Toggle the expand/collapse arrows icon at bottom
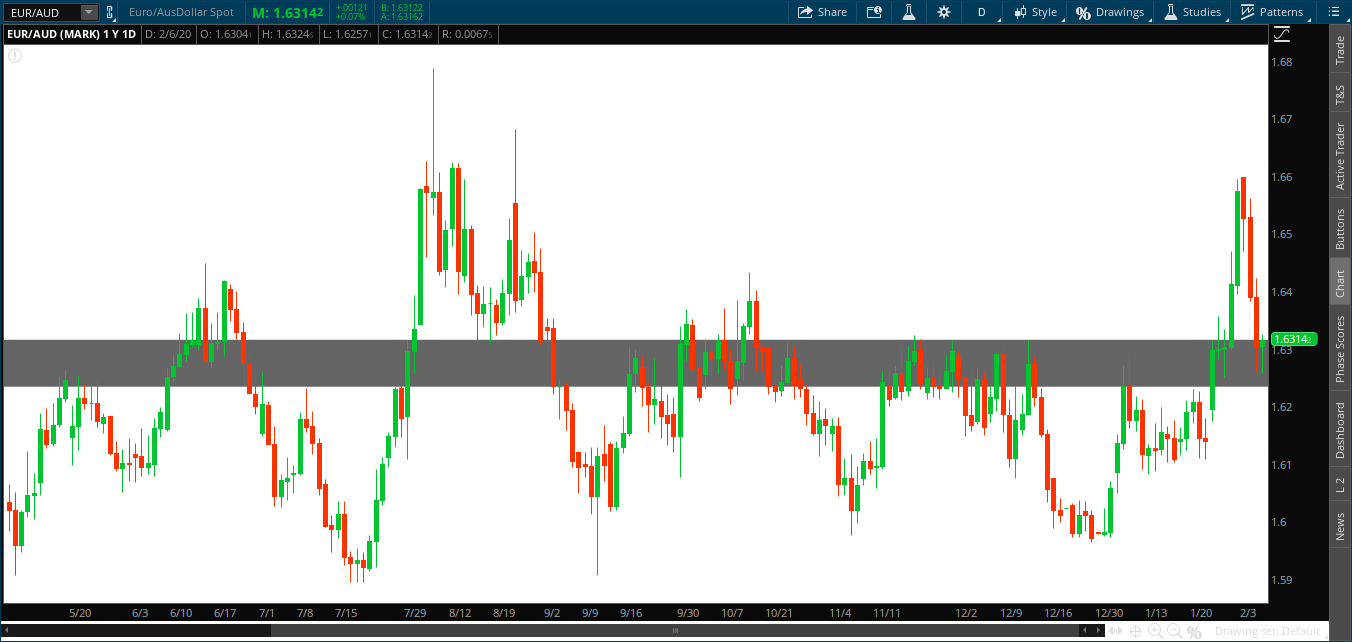This screenshot has height=642, width=1352. [x=1115, y=631]
